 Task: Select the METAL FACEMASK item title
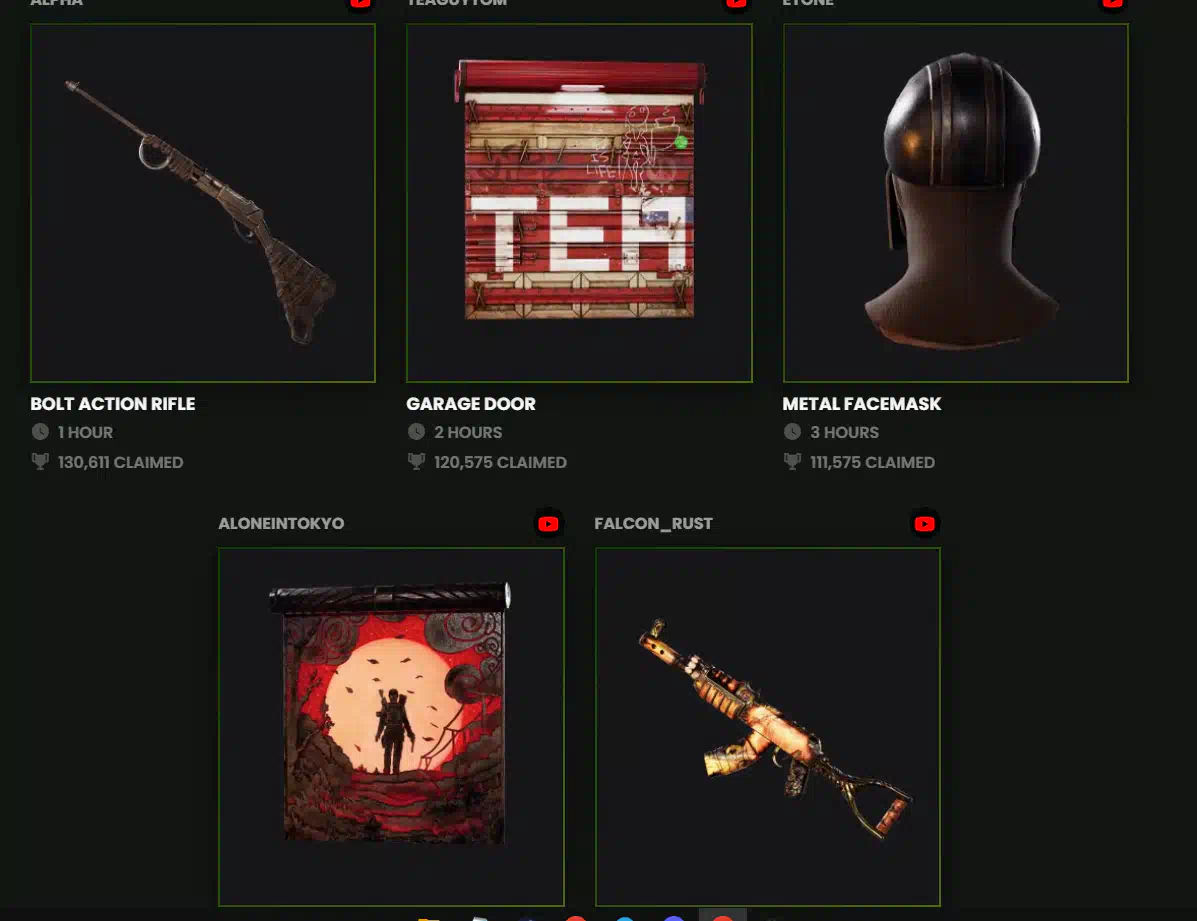click(x=862, y=403)
